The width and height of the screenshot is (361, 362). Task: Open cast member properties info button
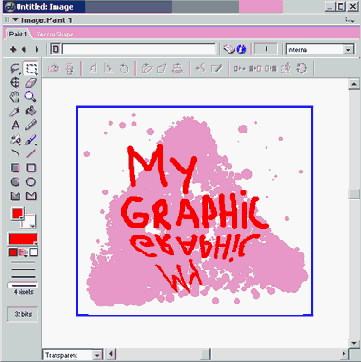pos(241,49)
